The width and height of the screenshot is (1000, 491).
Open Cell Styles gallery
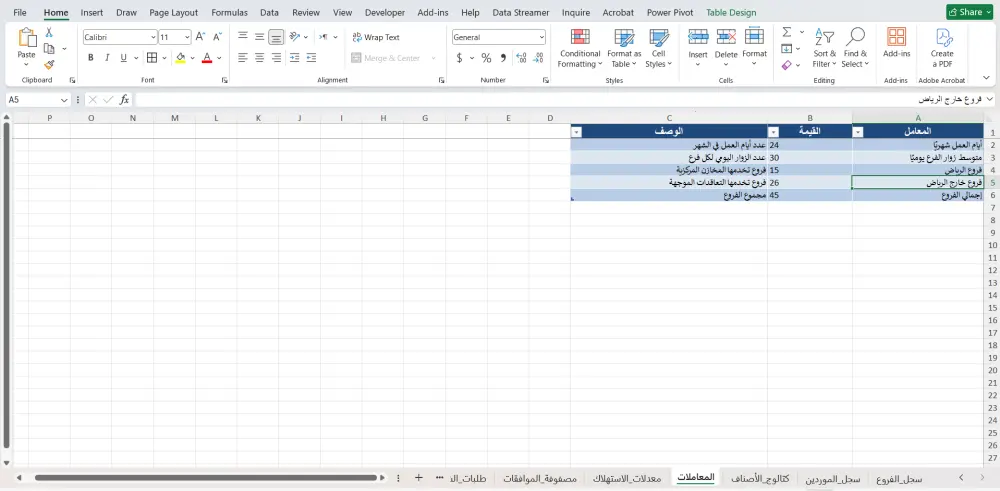659,48
